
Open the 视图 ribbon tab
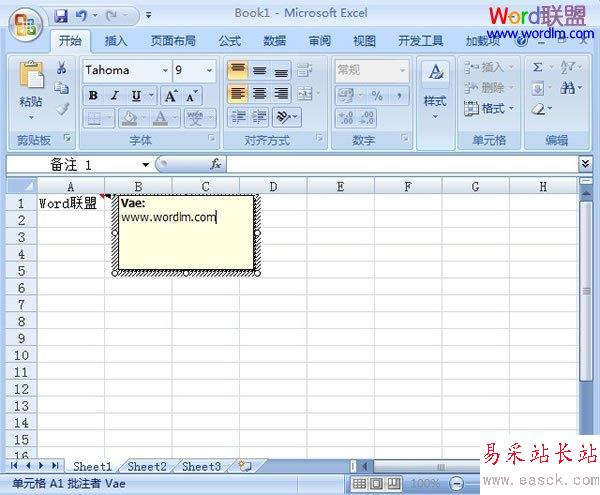coord(364,41)
